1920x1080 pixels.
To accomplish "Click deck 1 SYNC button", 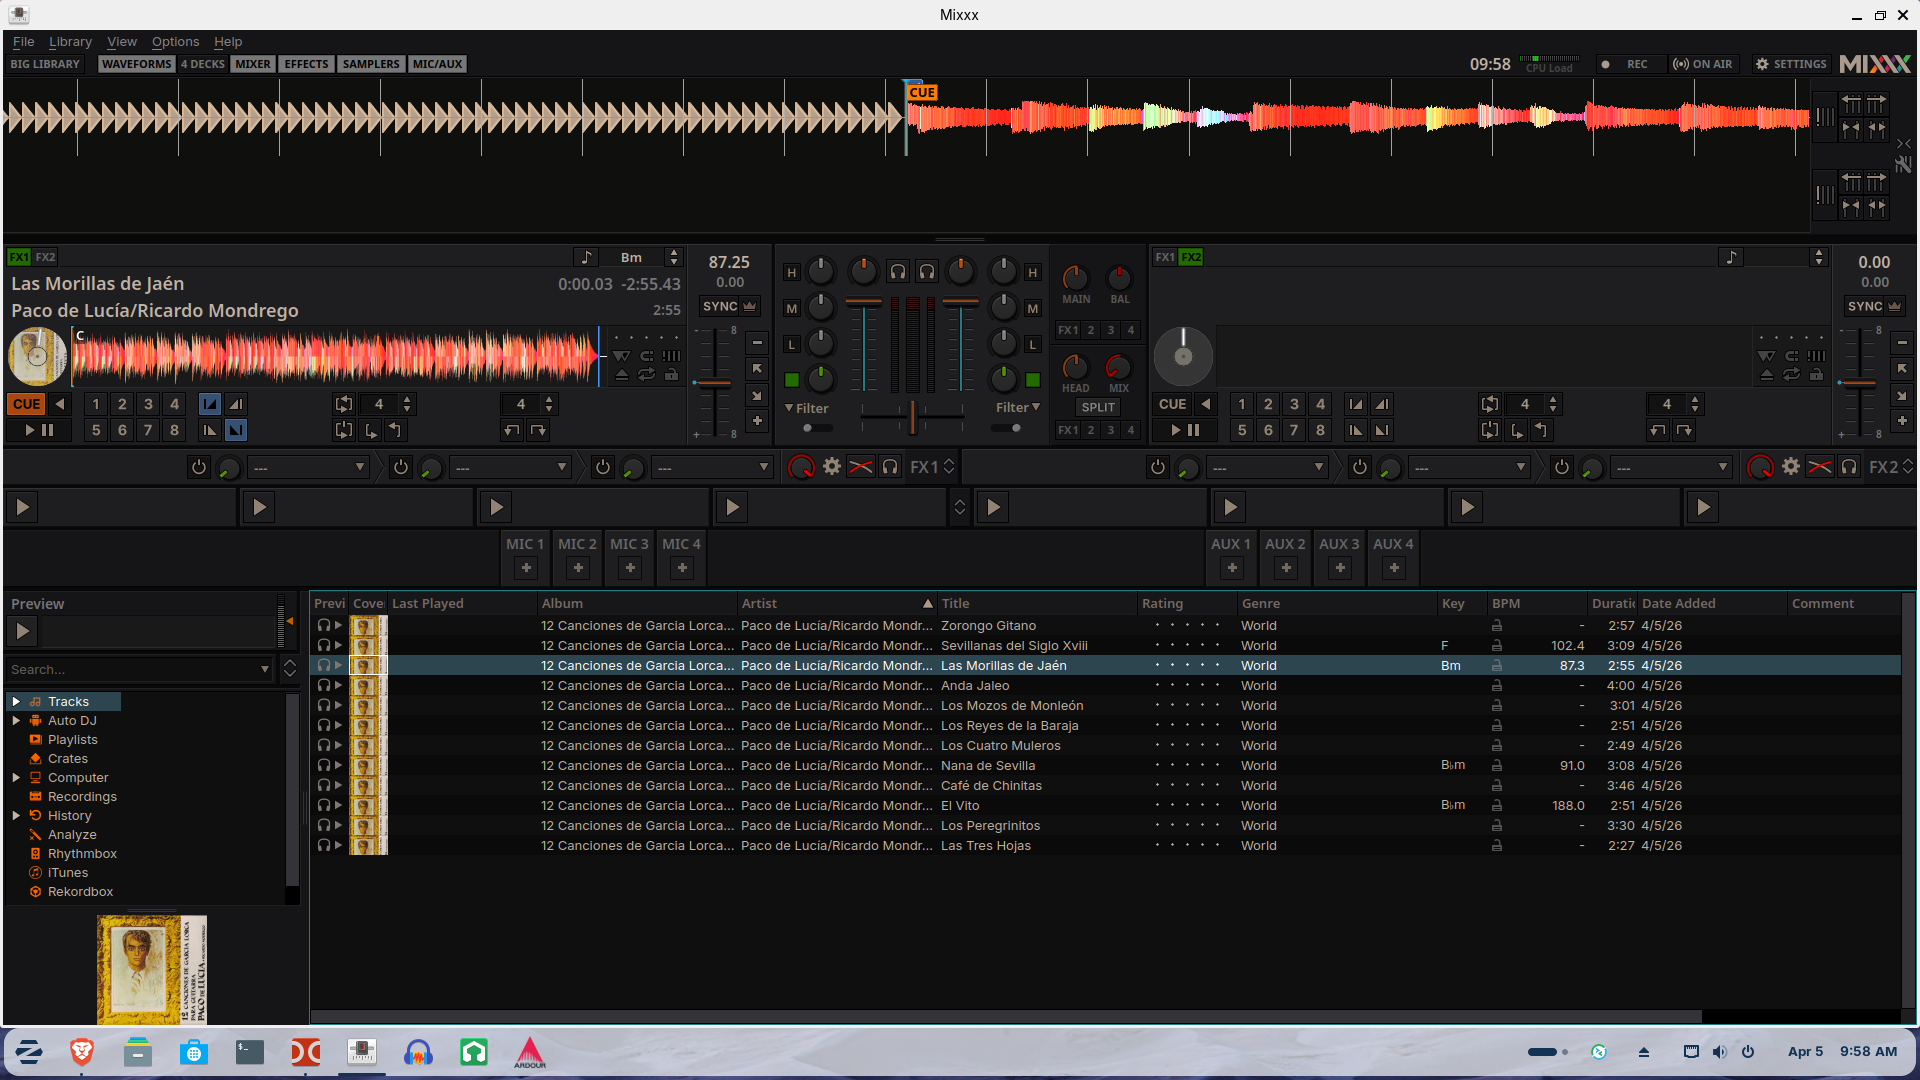I will coord(720,307).
